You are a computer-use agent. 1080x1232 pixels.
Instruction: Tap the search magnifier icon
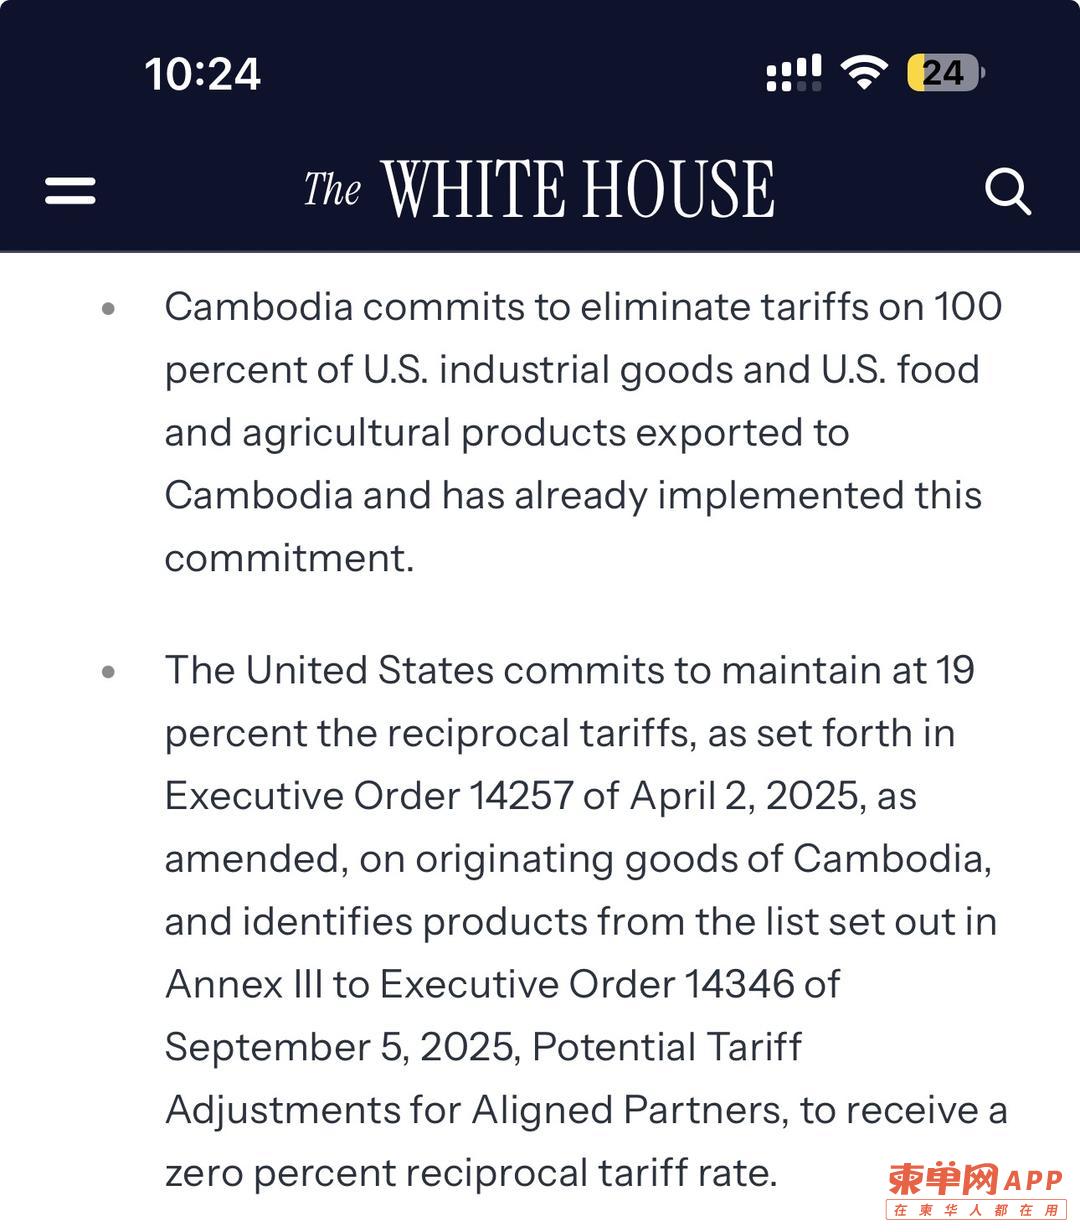click(1007, 190)
